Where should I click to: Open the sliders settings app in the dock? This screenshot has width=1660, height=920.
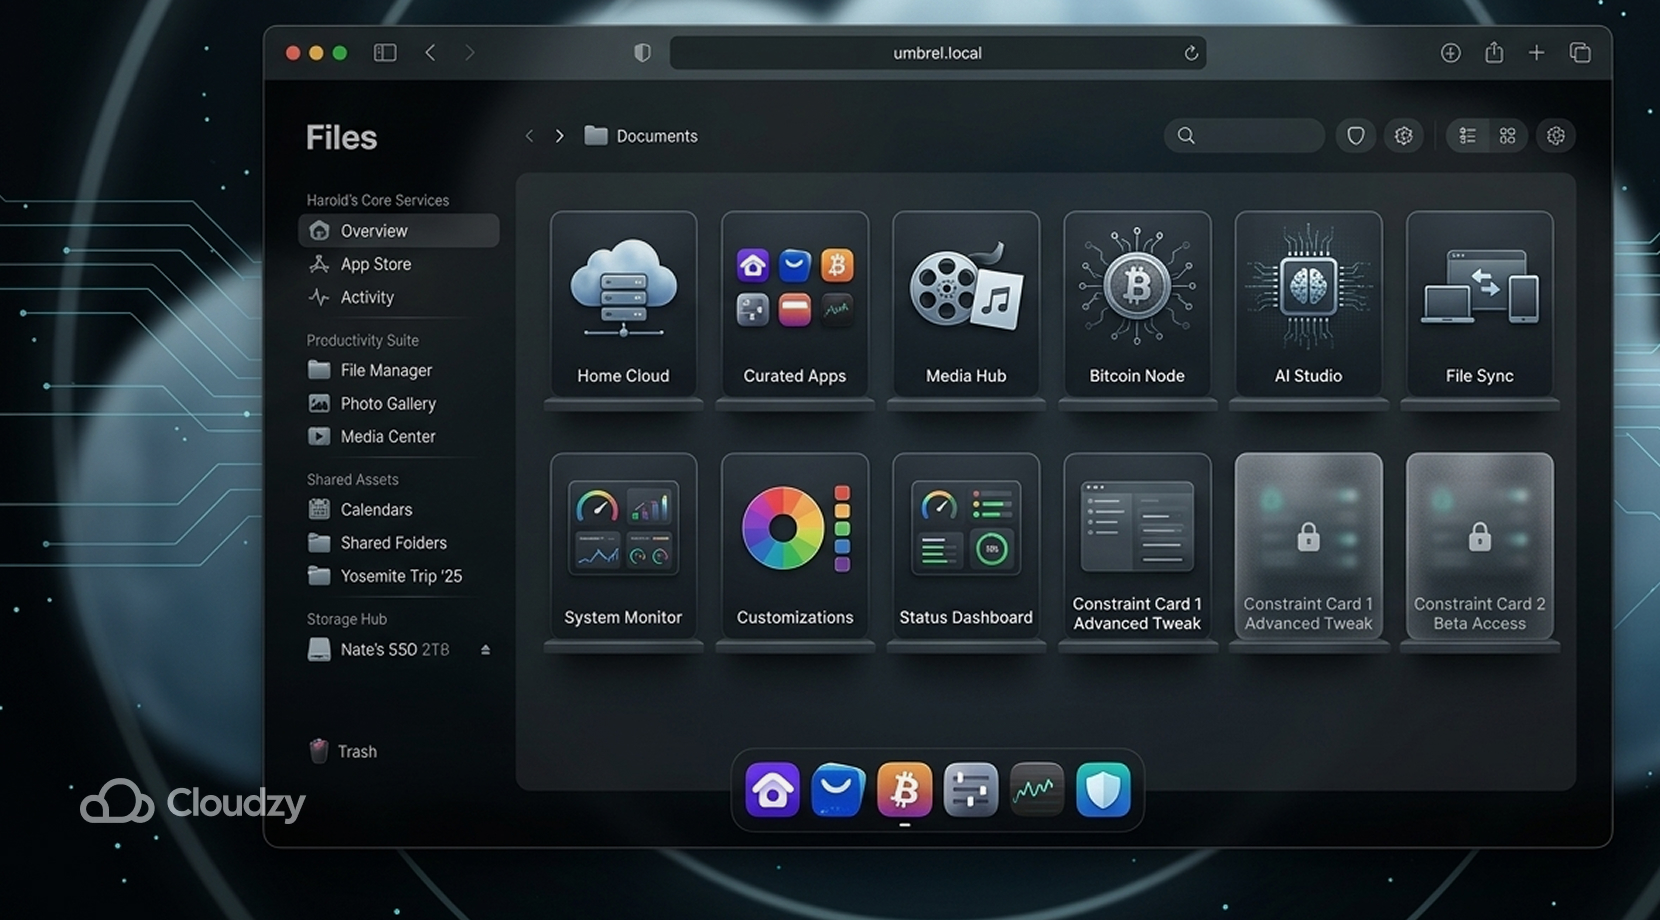pos(970,790)
